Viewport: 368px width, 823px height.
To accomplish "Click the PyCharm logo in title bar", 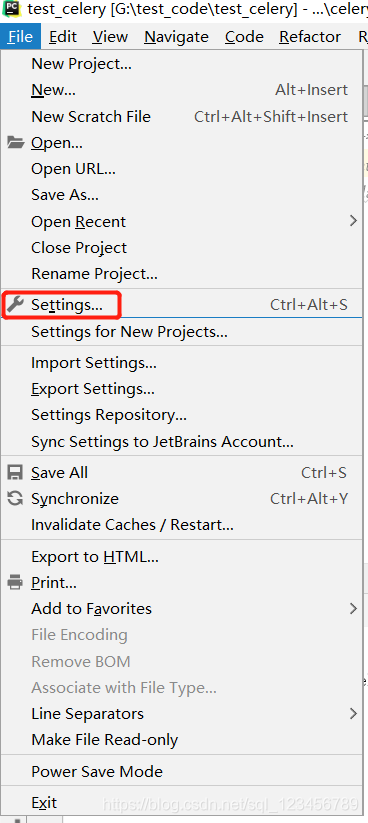I will (x=11, y=8).
